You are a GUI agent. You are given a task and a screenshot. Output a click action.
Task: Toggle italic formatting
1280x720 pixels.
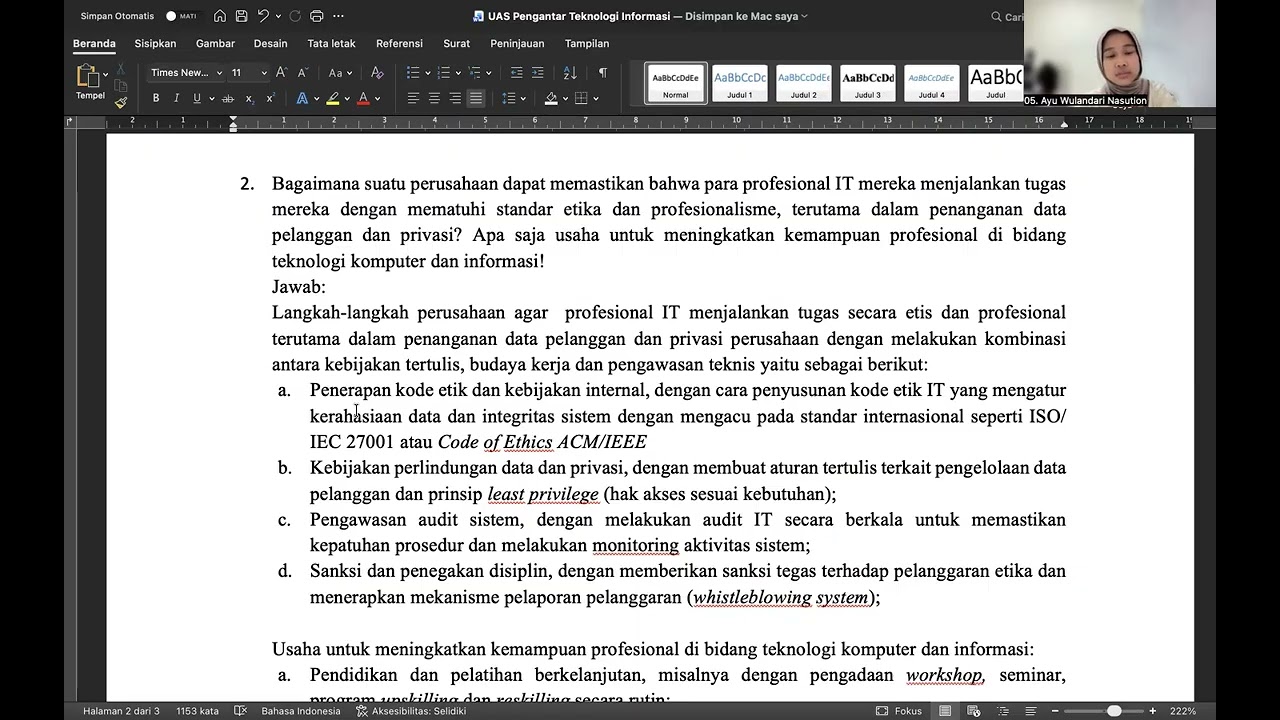(176, 98)
